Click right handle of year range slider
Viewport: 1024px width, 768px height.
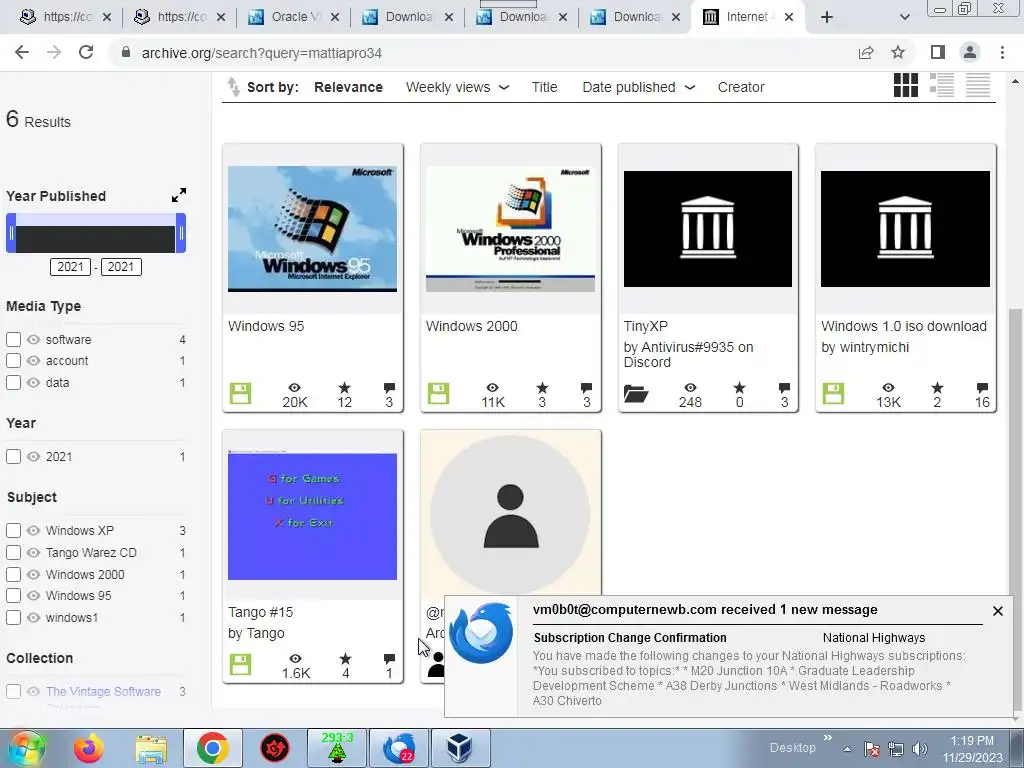(181, 233)
